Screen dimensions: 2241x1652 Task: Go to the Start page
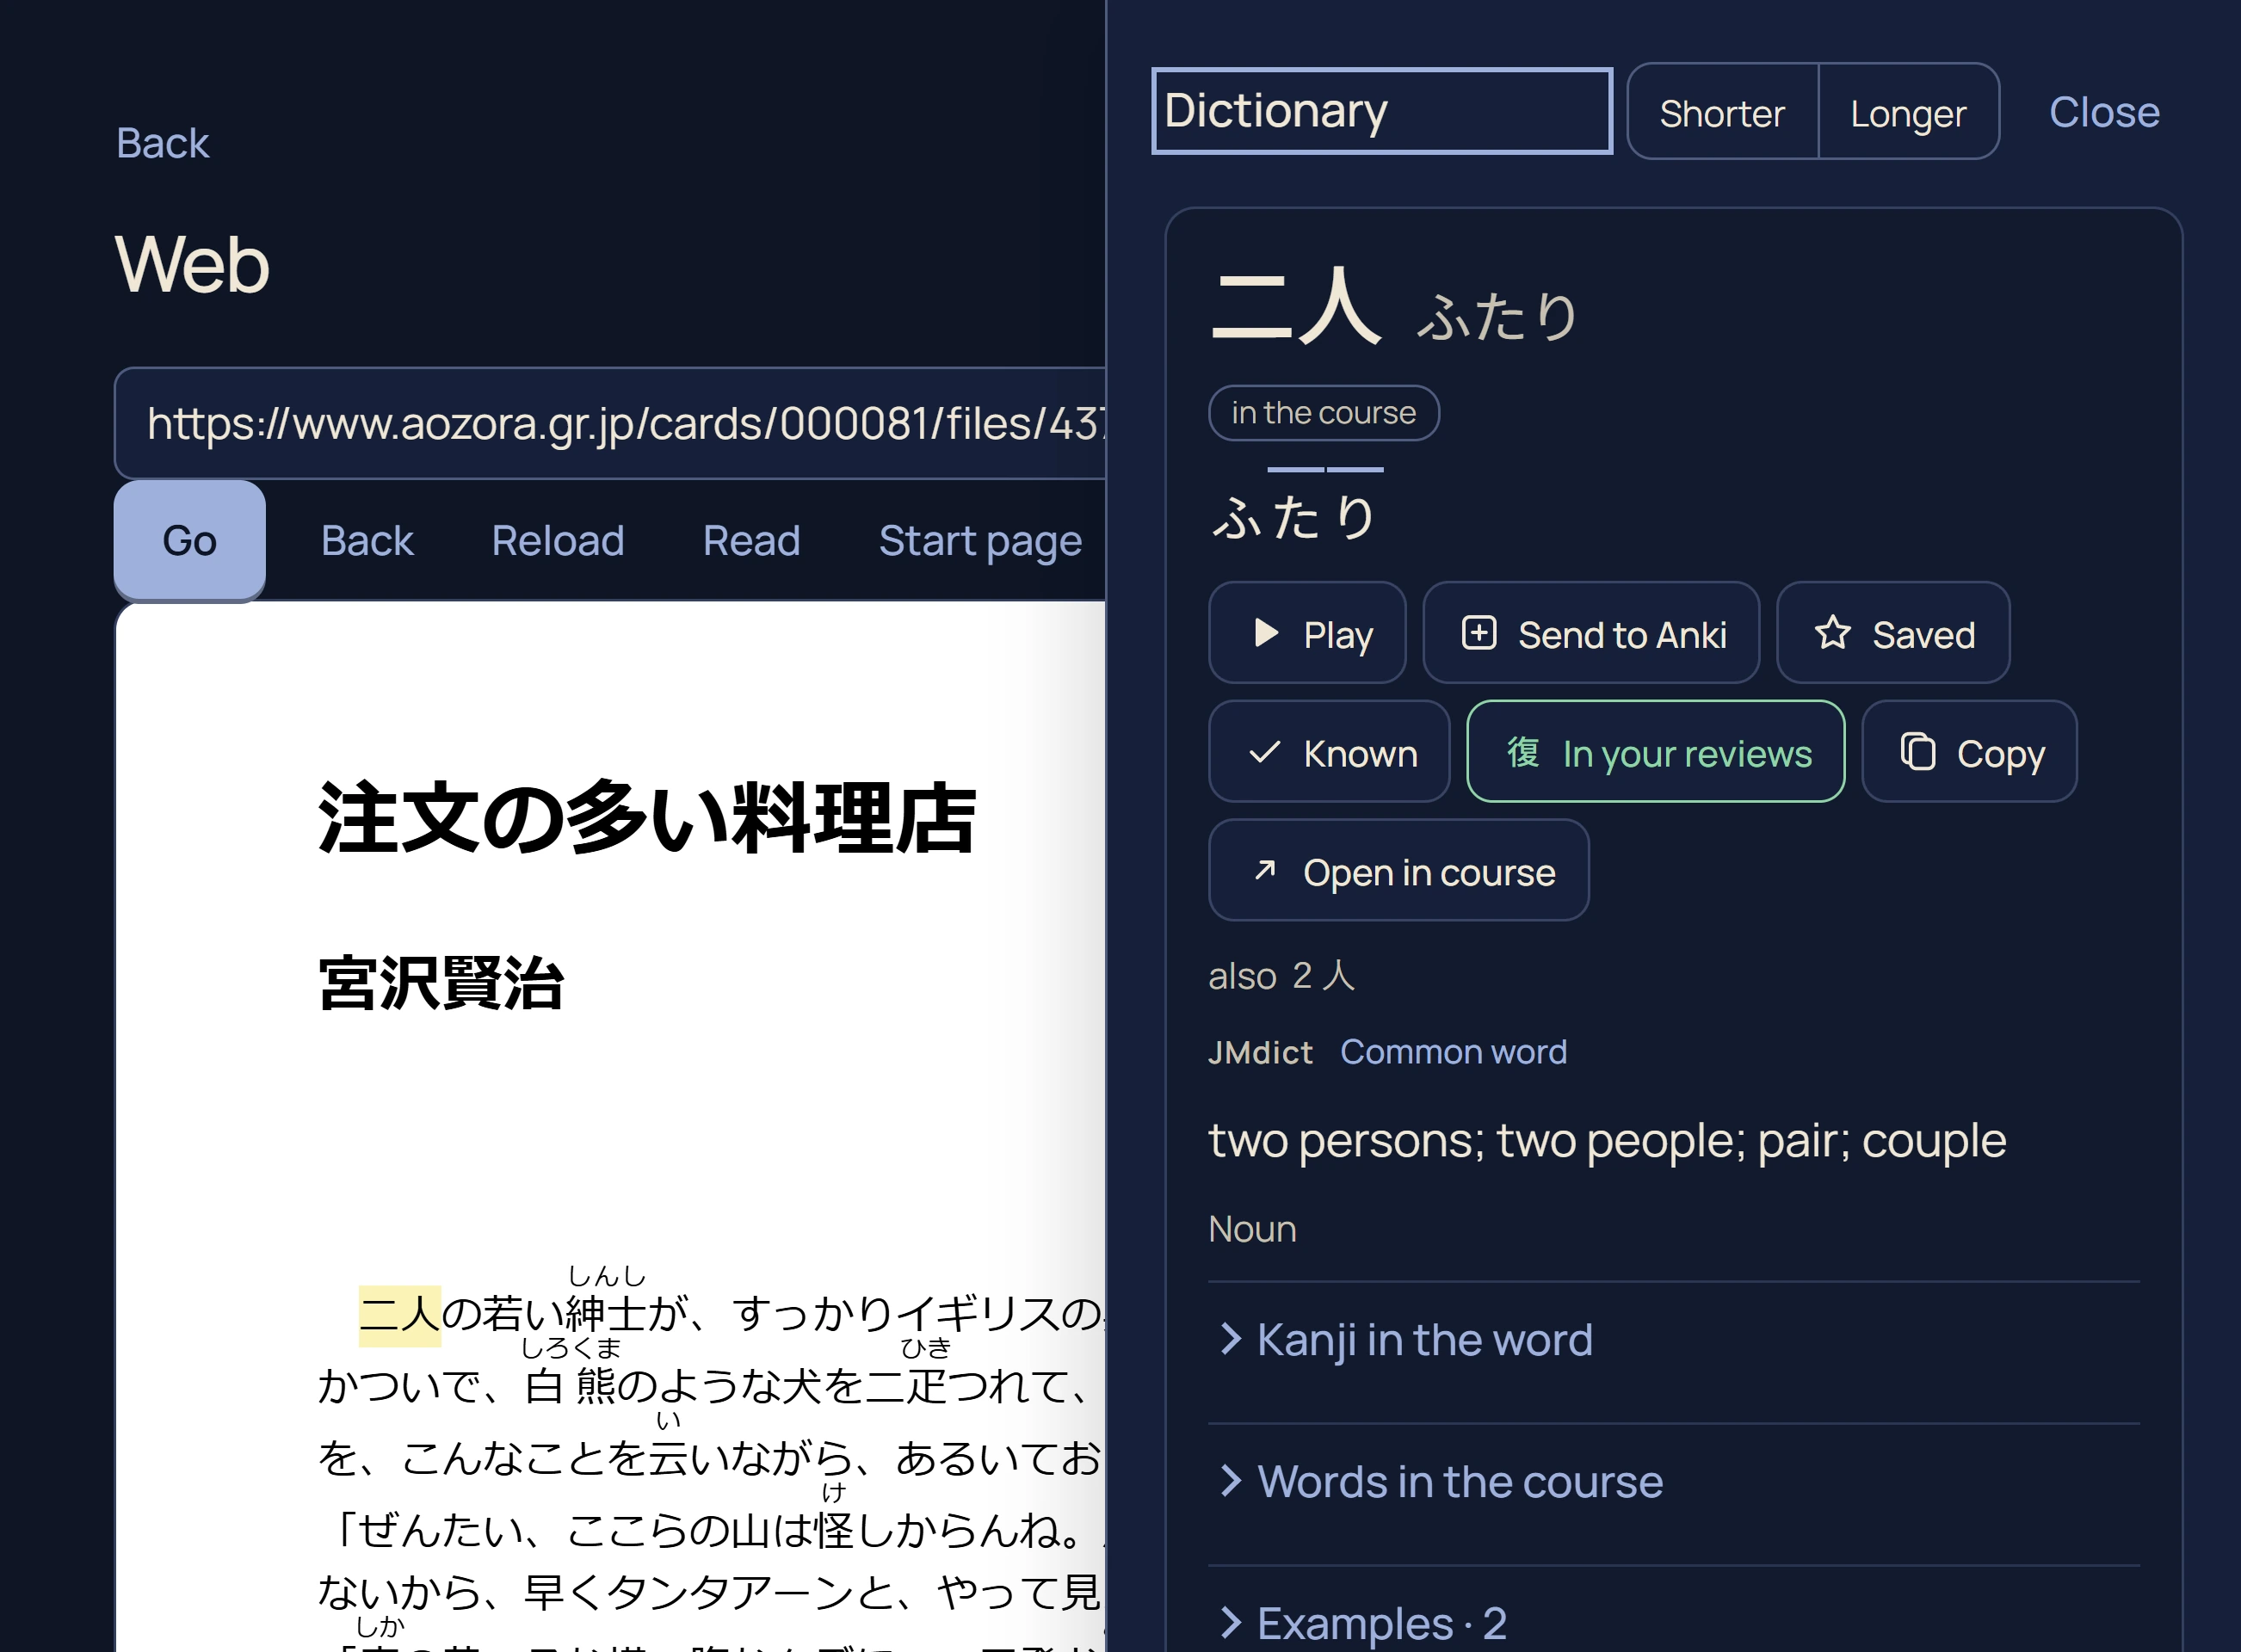point(980,541)
